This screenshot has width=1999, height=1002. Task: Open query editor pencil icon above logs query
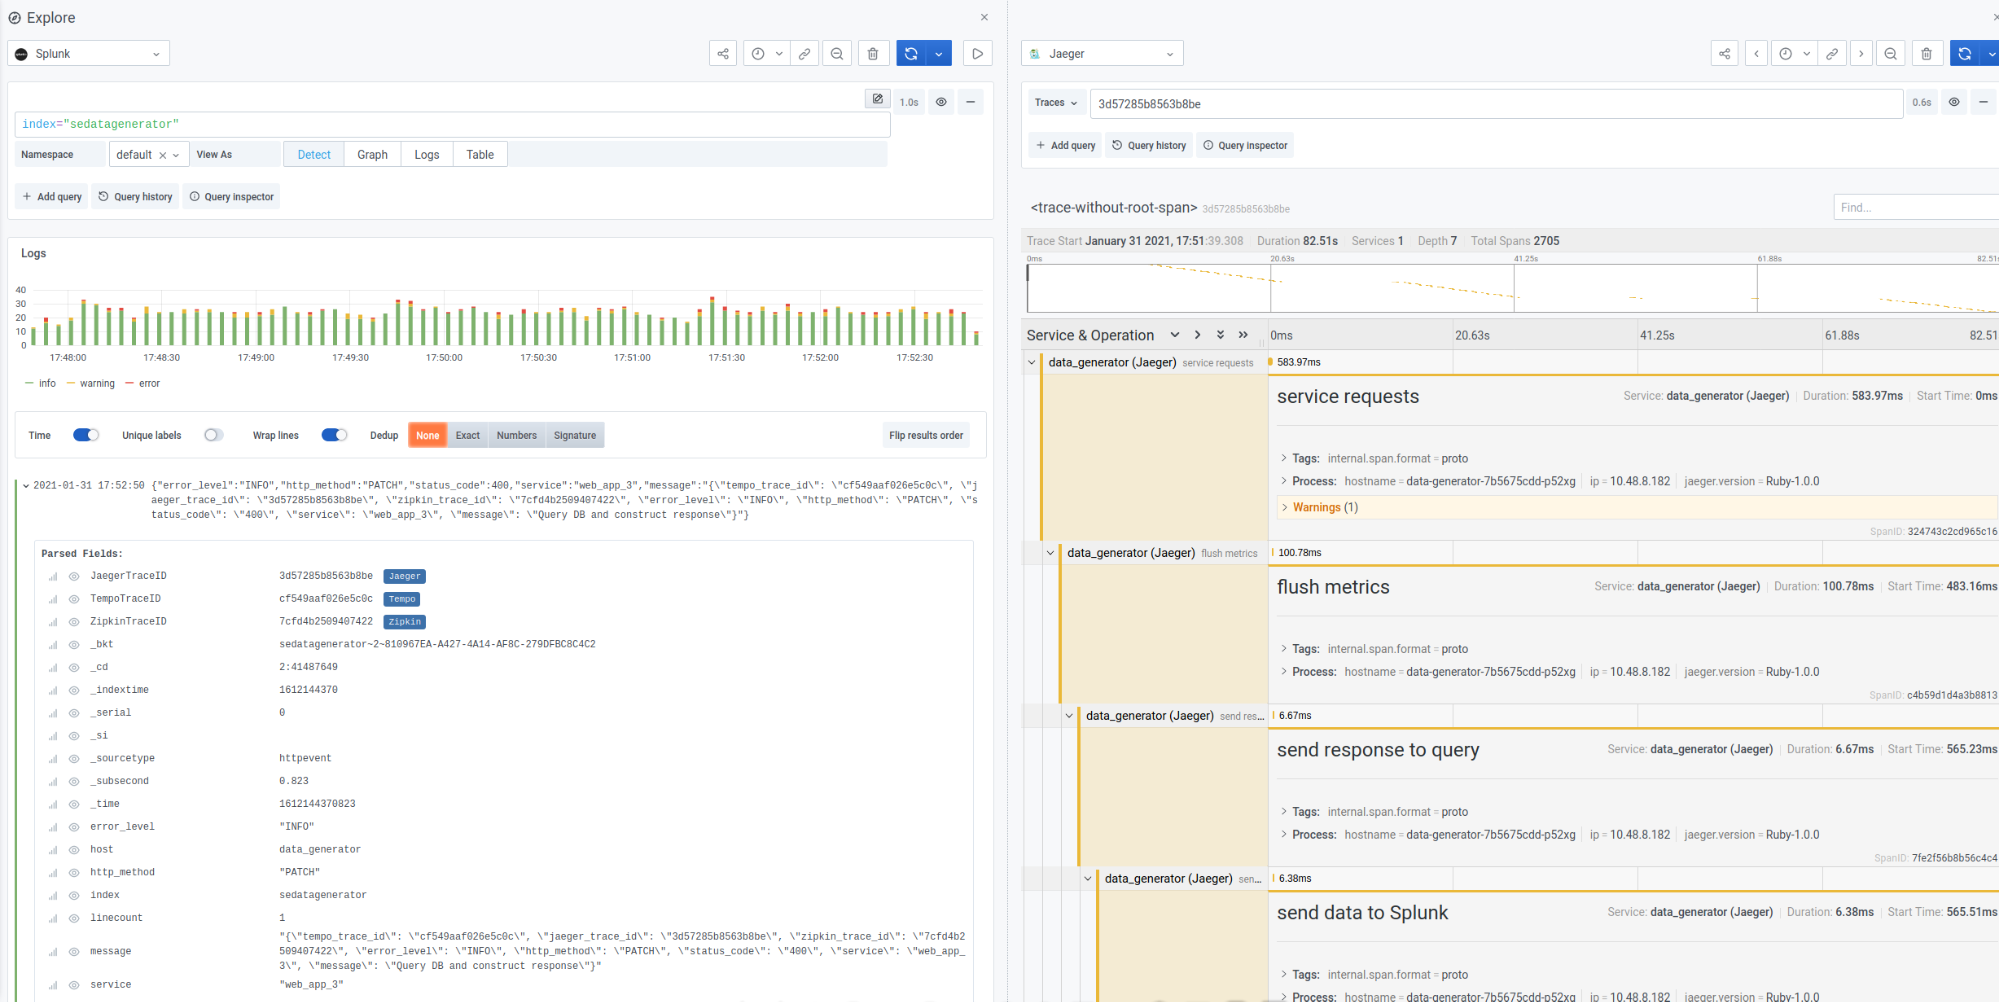pos(877,99)
